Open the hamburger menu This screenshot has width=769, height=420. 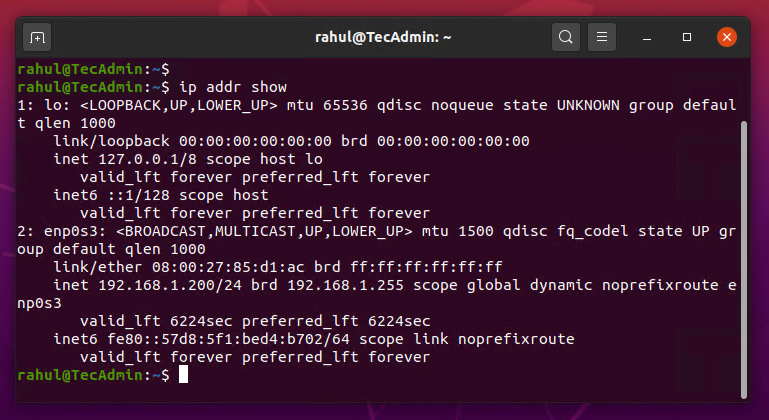point(602,37)
